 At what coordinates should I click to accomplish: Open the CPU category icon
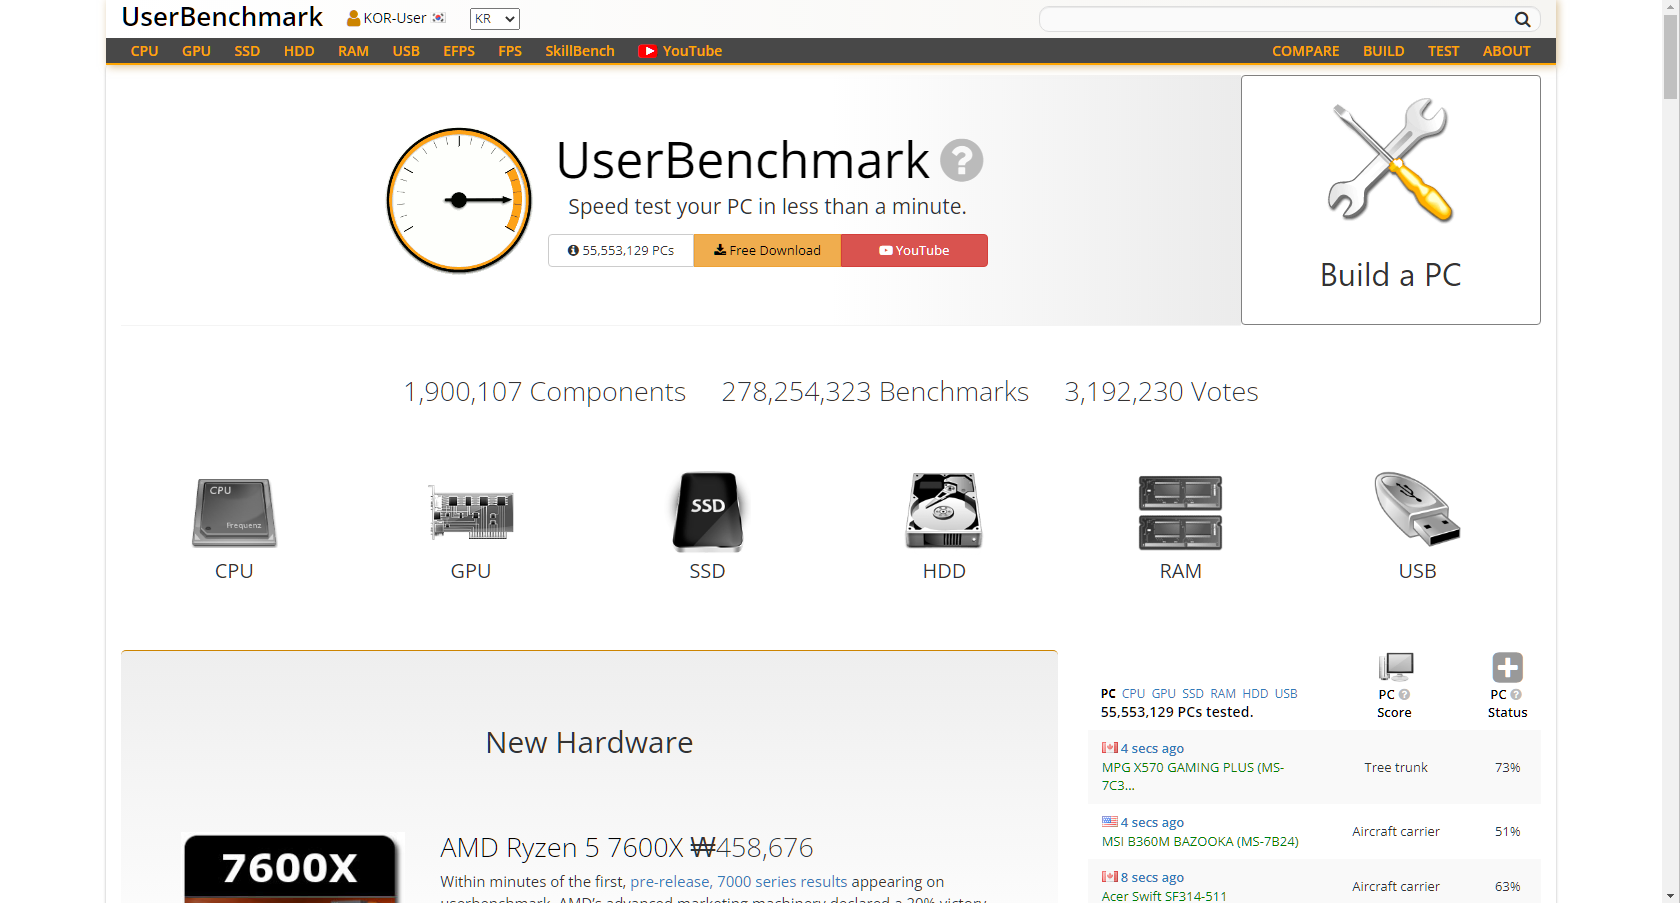pyautogui.click(x=234, y=512)
